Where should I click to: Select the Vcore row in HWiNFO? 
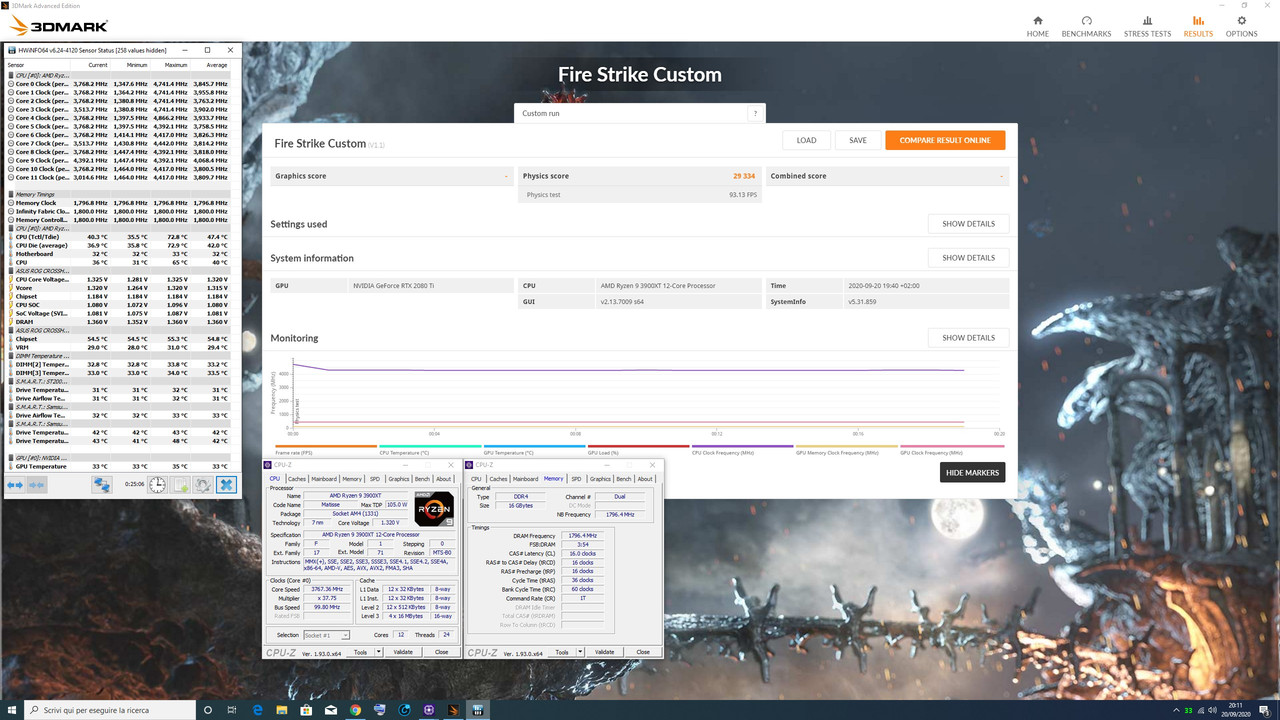point(118,288)
